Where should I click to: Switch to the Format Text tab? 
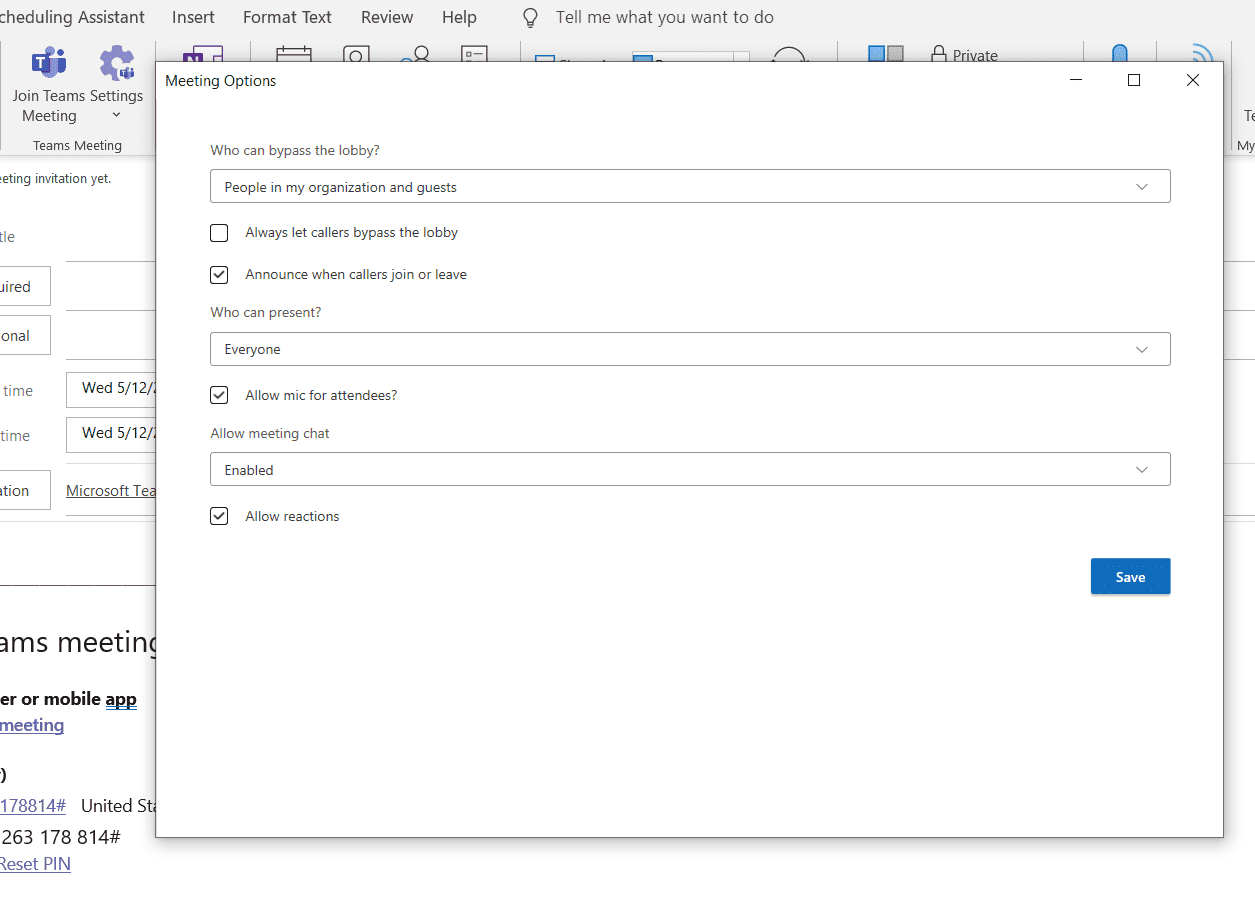287,18
